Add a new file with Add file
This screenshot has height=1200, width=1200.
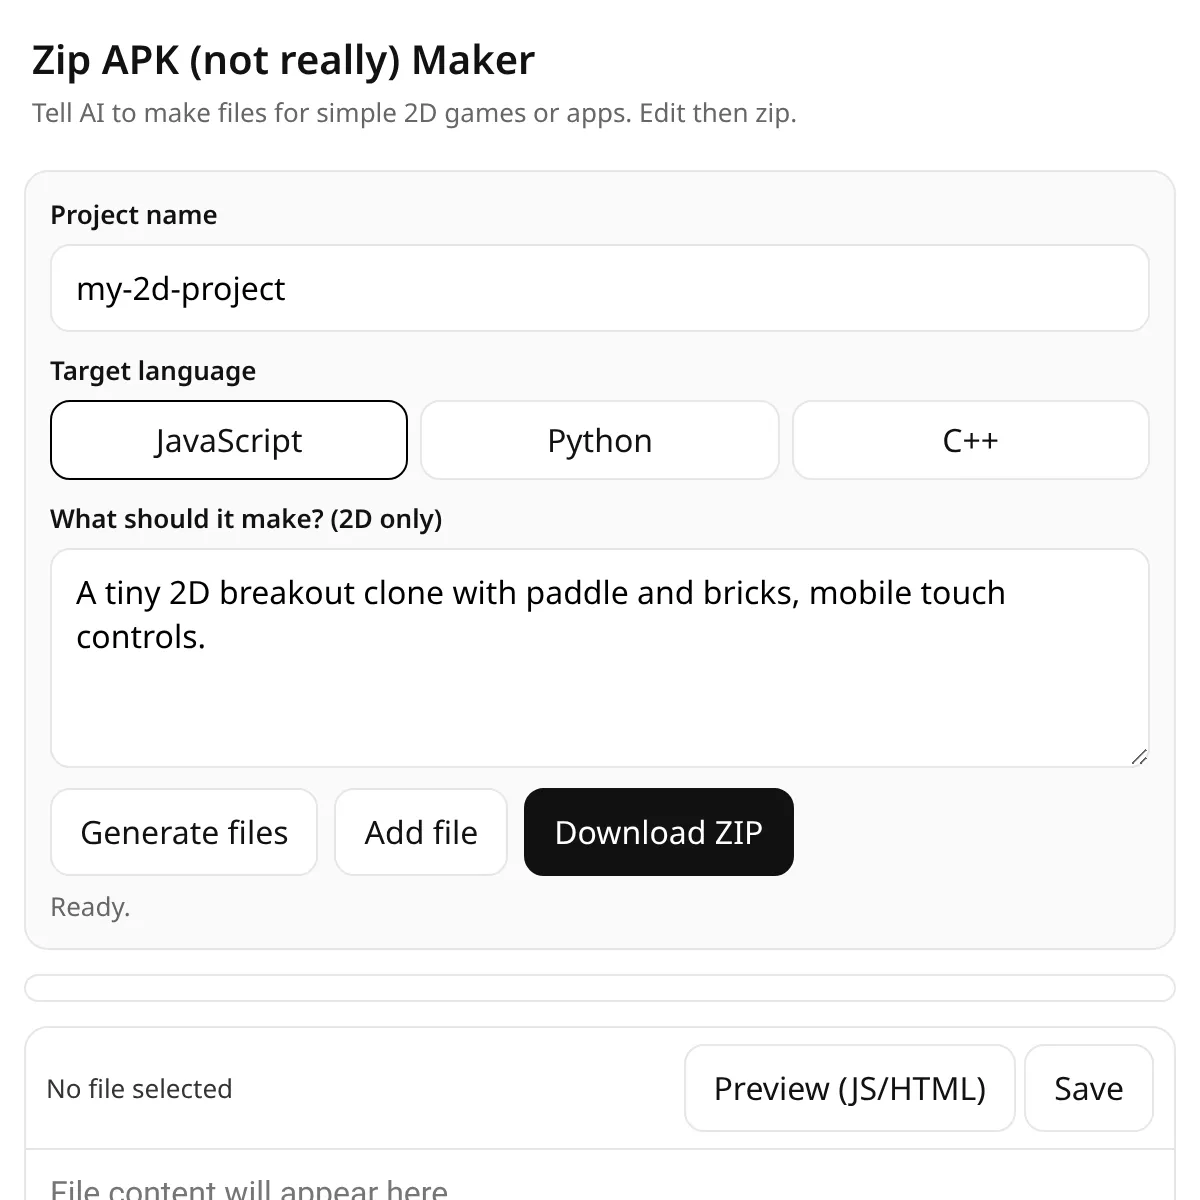pyautogui.click(x=421, y=832)
